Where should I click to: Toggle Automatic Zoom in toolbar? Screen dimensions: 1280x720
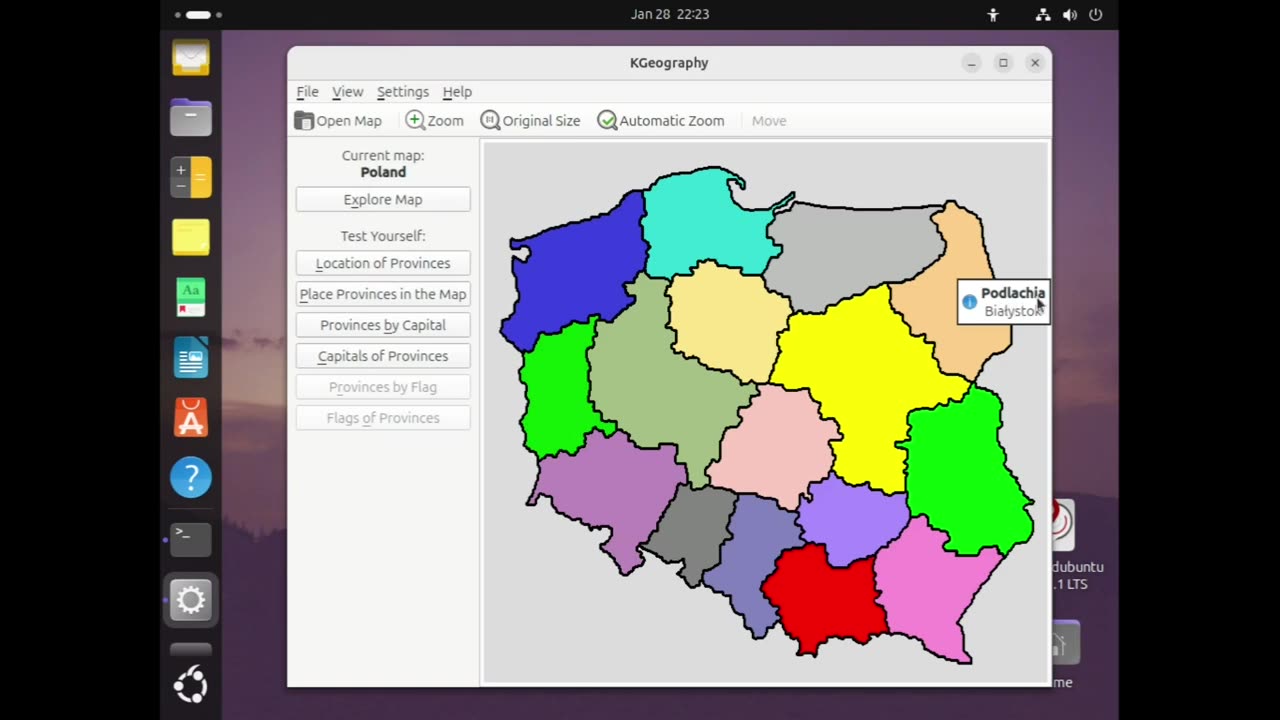660,120
